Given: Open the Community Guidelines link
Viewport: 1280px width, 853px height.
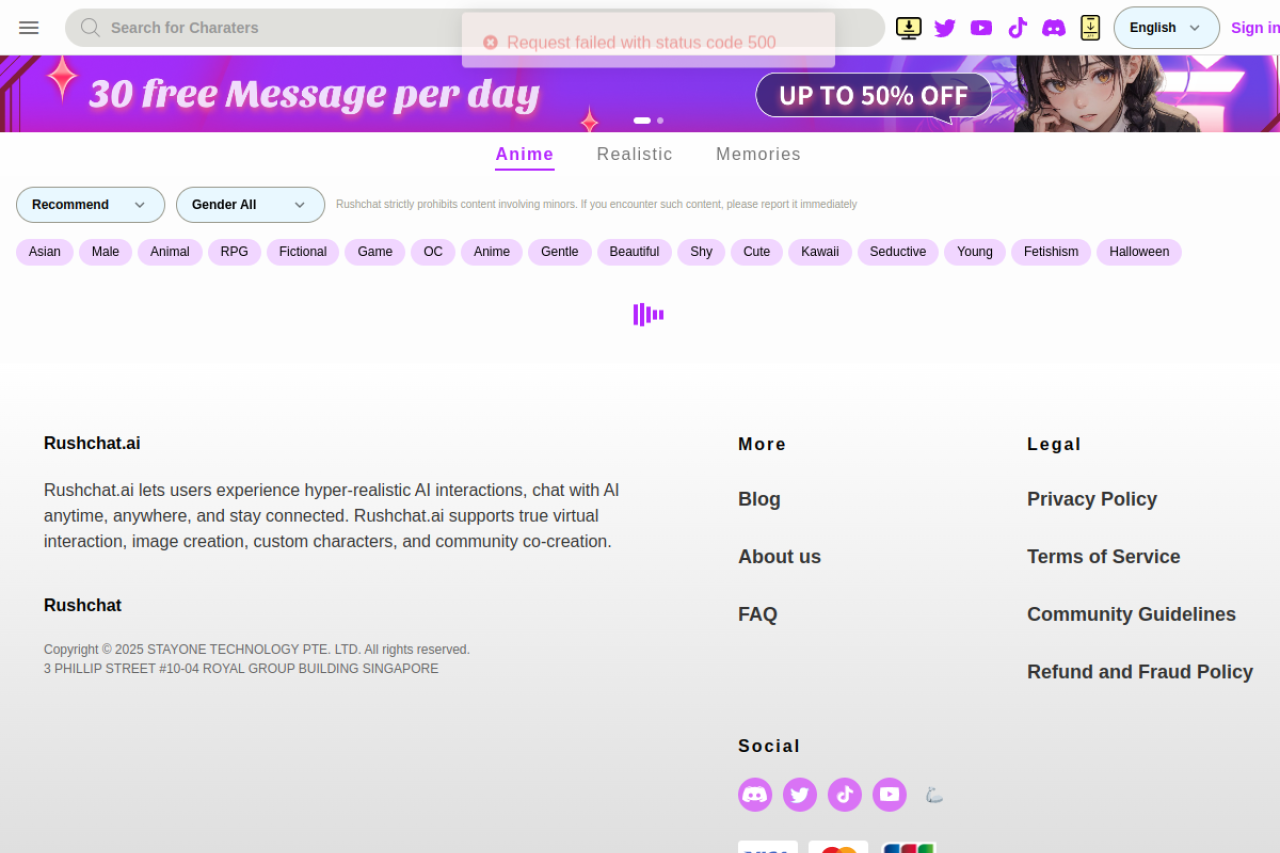Looking at the screenshot, I should [x=1131, y=615].
